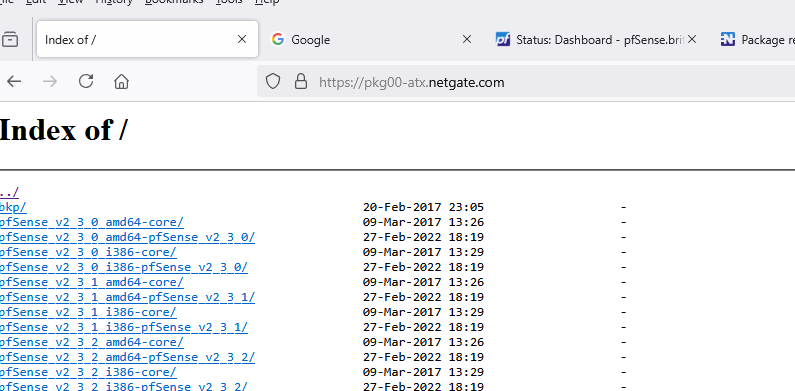
Task: Close the 'Index of /' tab
Action: (242, 39)
